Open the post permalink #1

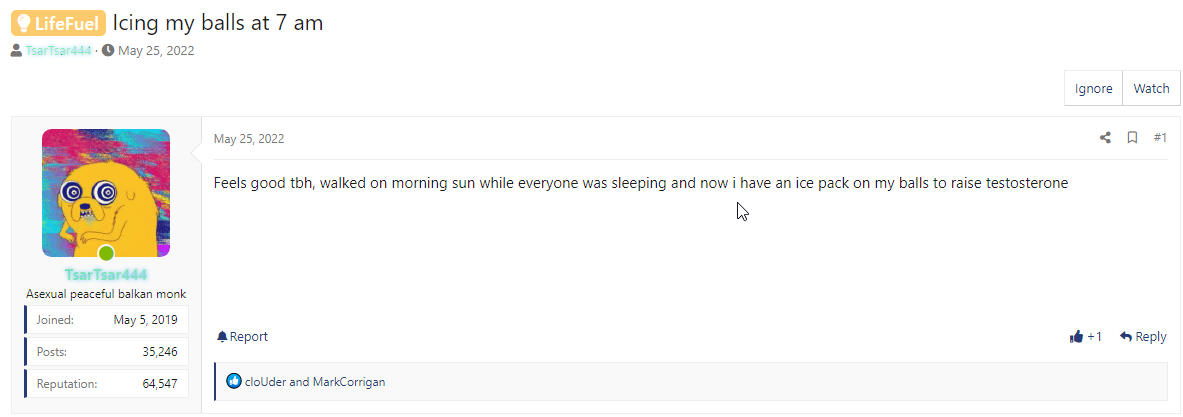coord(1160,137)
